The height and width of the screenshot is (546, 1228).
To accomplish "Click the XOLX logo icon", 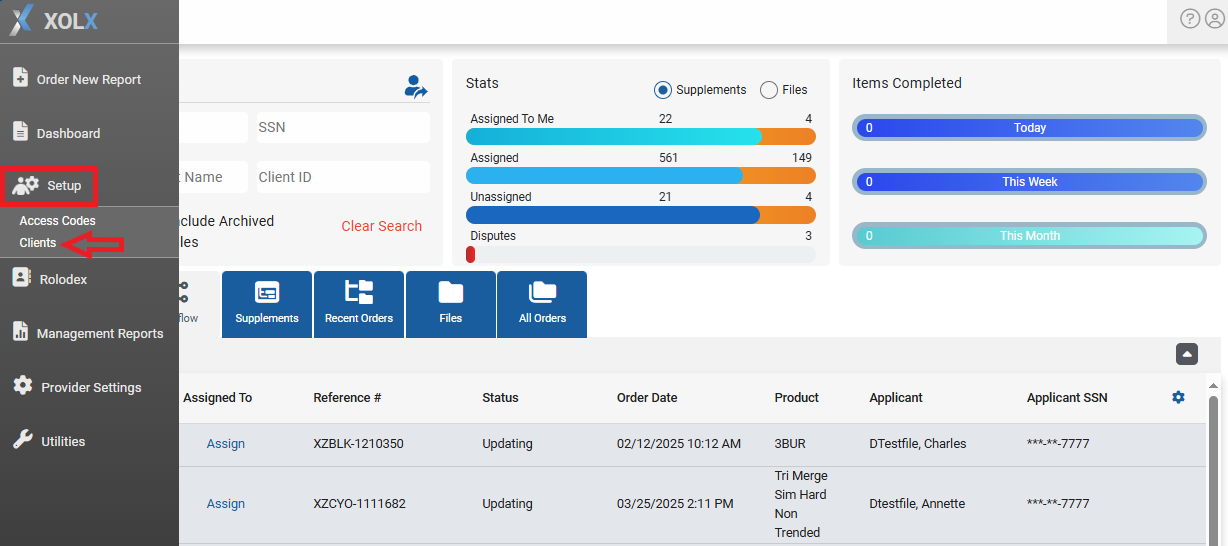I will (x=22, y=19).
